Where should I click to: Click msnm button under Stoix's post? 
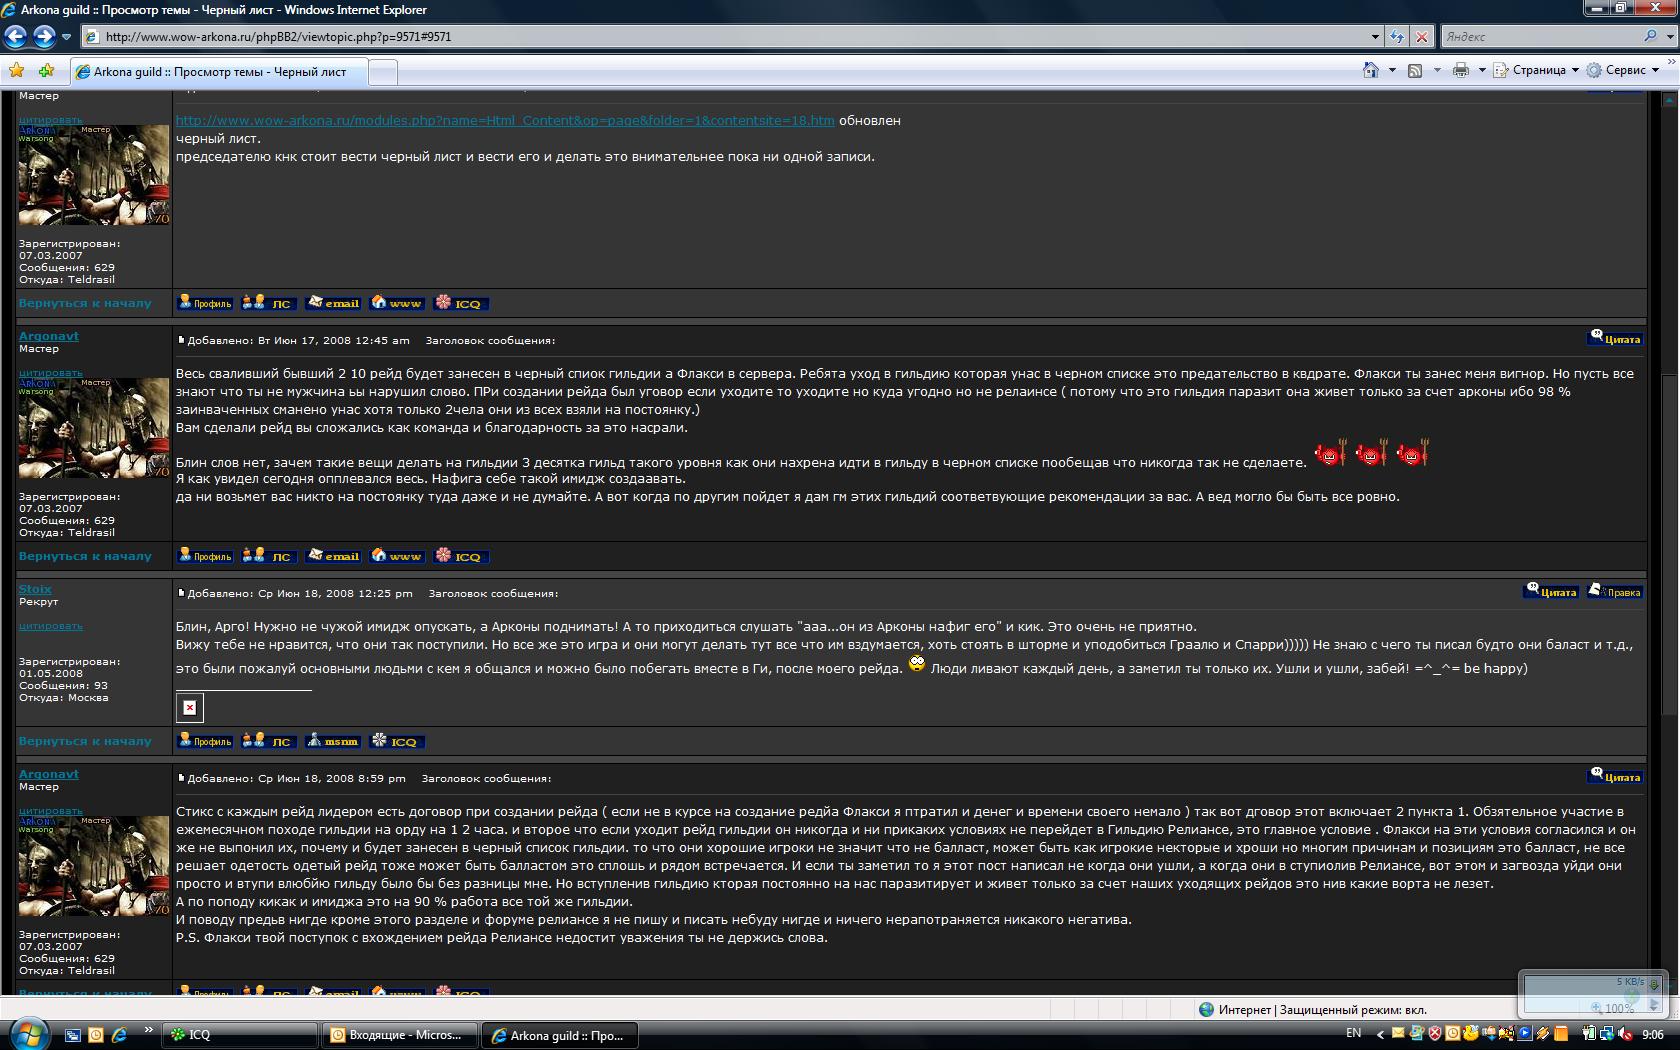[333, 740]
